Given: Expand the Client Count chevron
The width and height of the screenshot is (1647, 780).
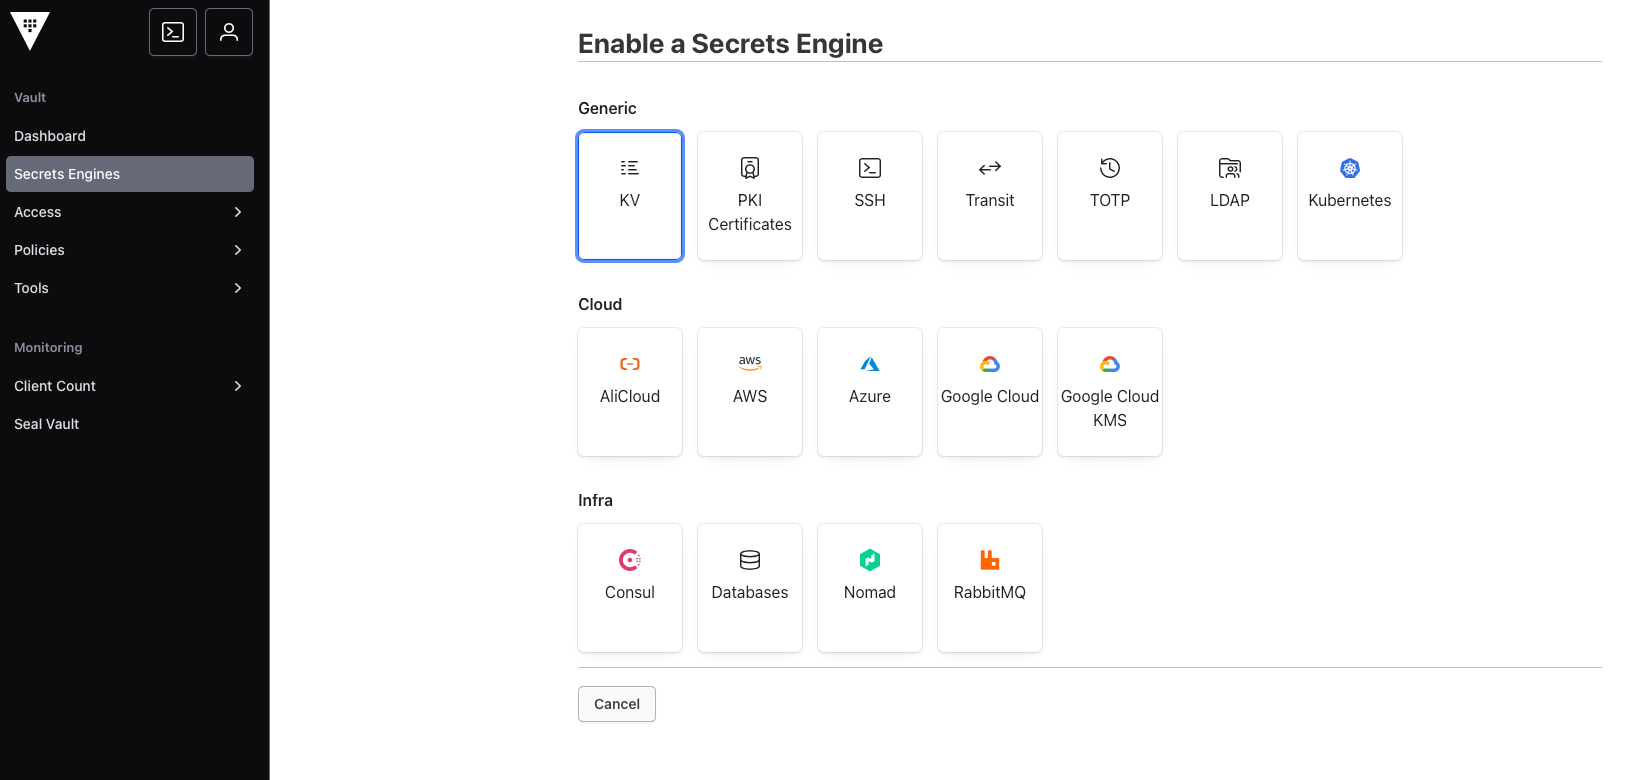Looking at the screenshot, I should pos(238,386).
